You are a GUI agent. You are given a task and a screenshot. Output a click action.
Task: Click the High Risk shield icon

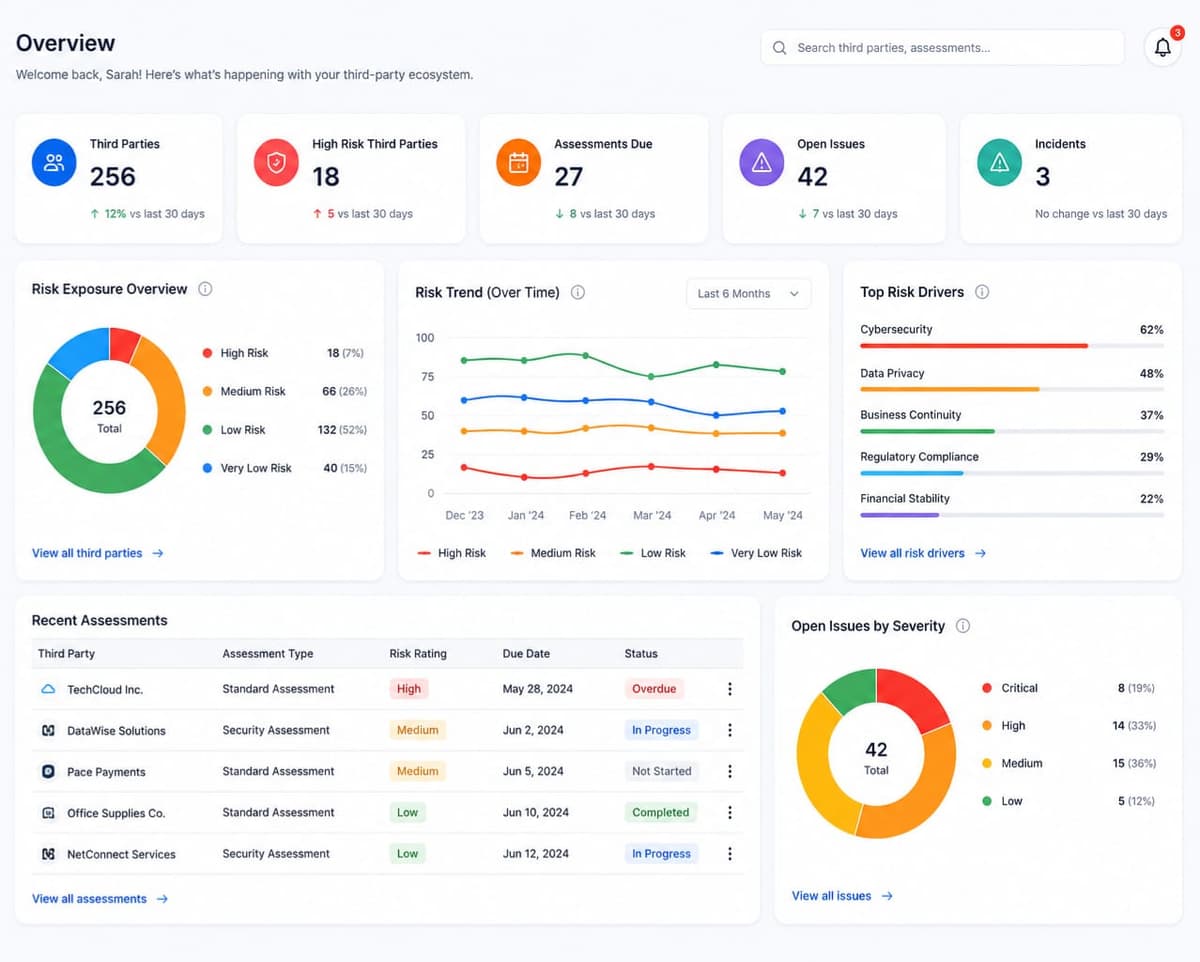pyautogui.click(x=277, y=163)
